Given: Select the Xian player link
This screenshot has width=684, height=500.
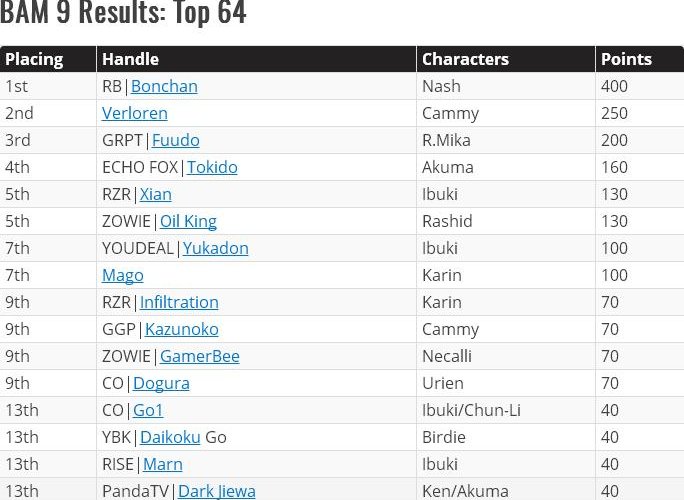Looking at the screenshot, I should click(155, 194).
